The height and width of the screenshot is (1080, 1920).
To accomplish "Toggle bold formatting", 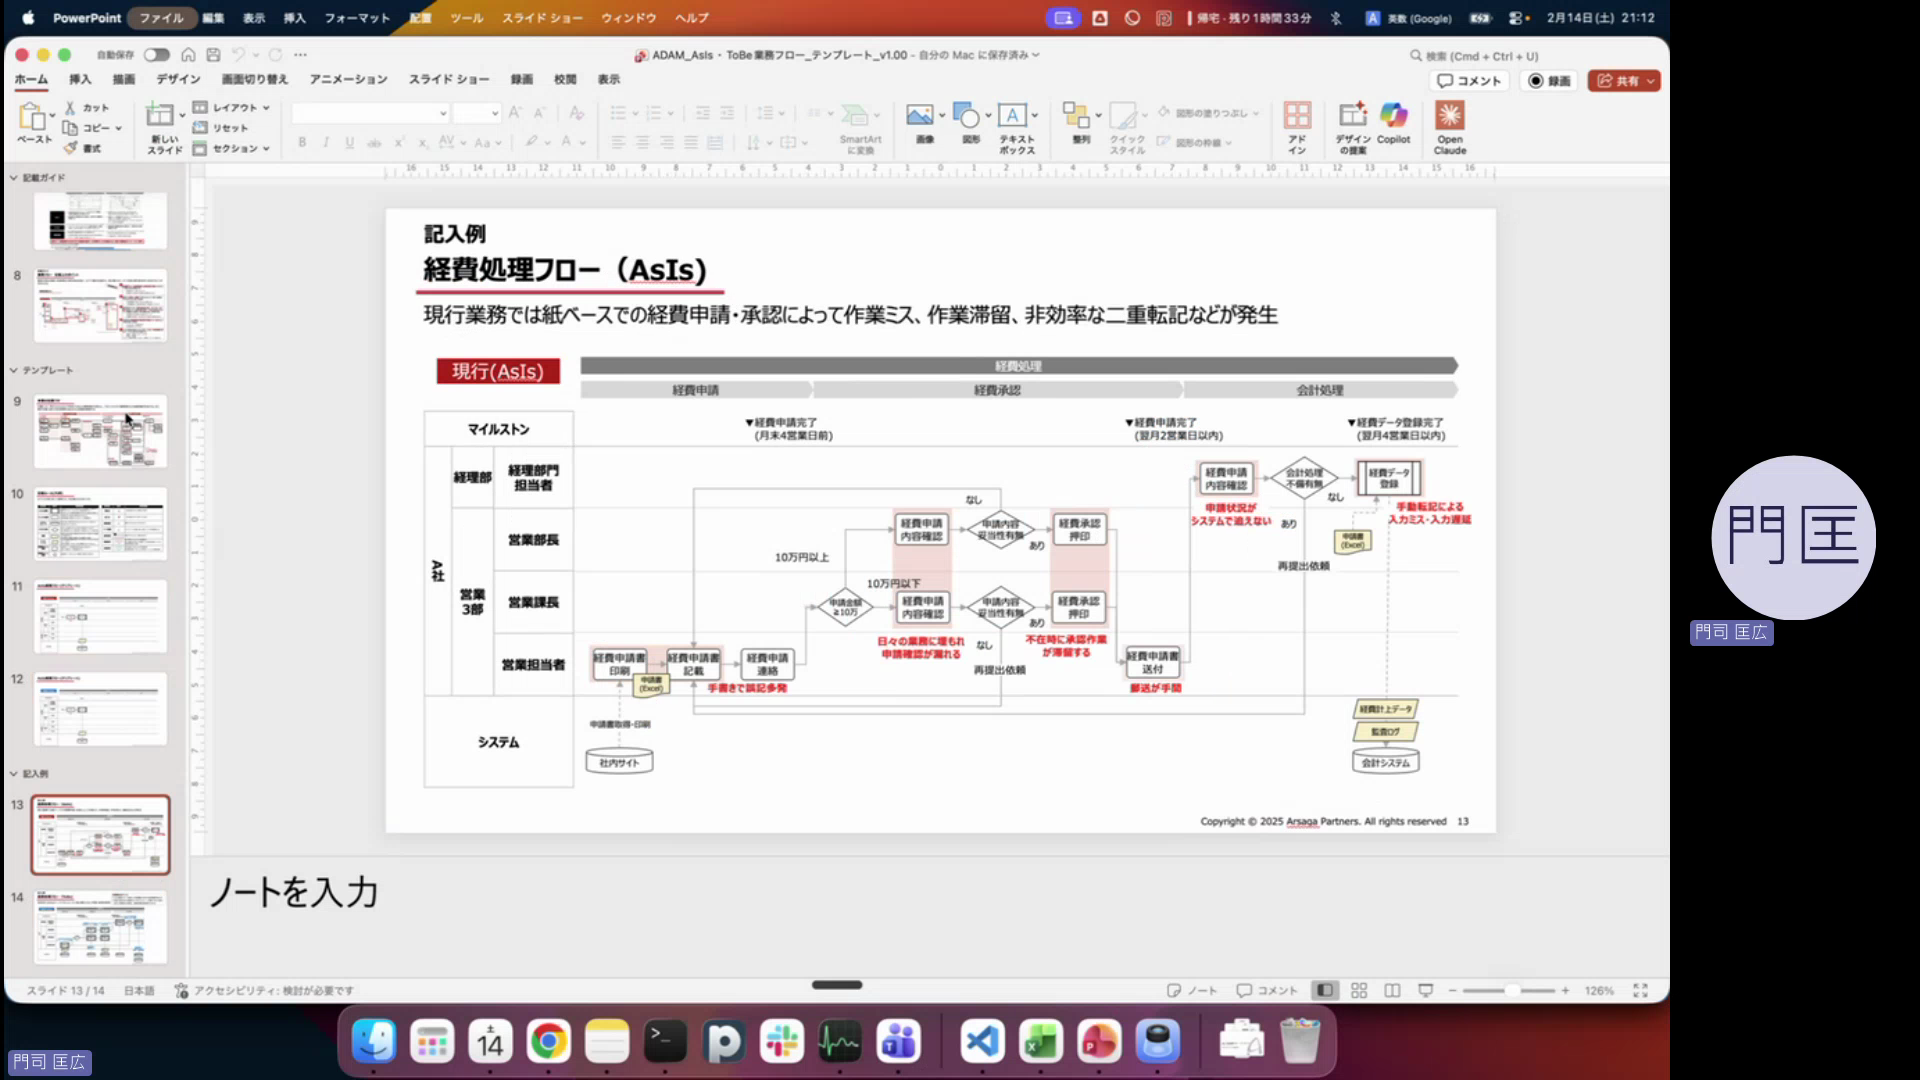I will click(x=301, y=143).
